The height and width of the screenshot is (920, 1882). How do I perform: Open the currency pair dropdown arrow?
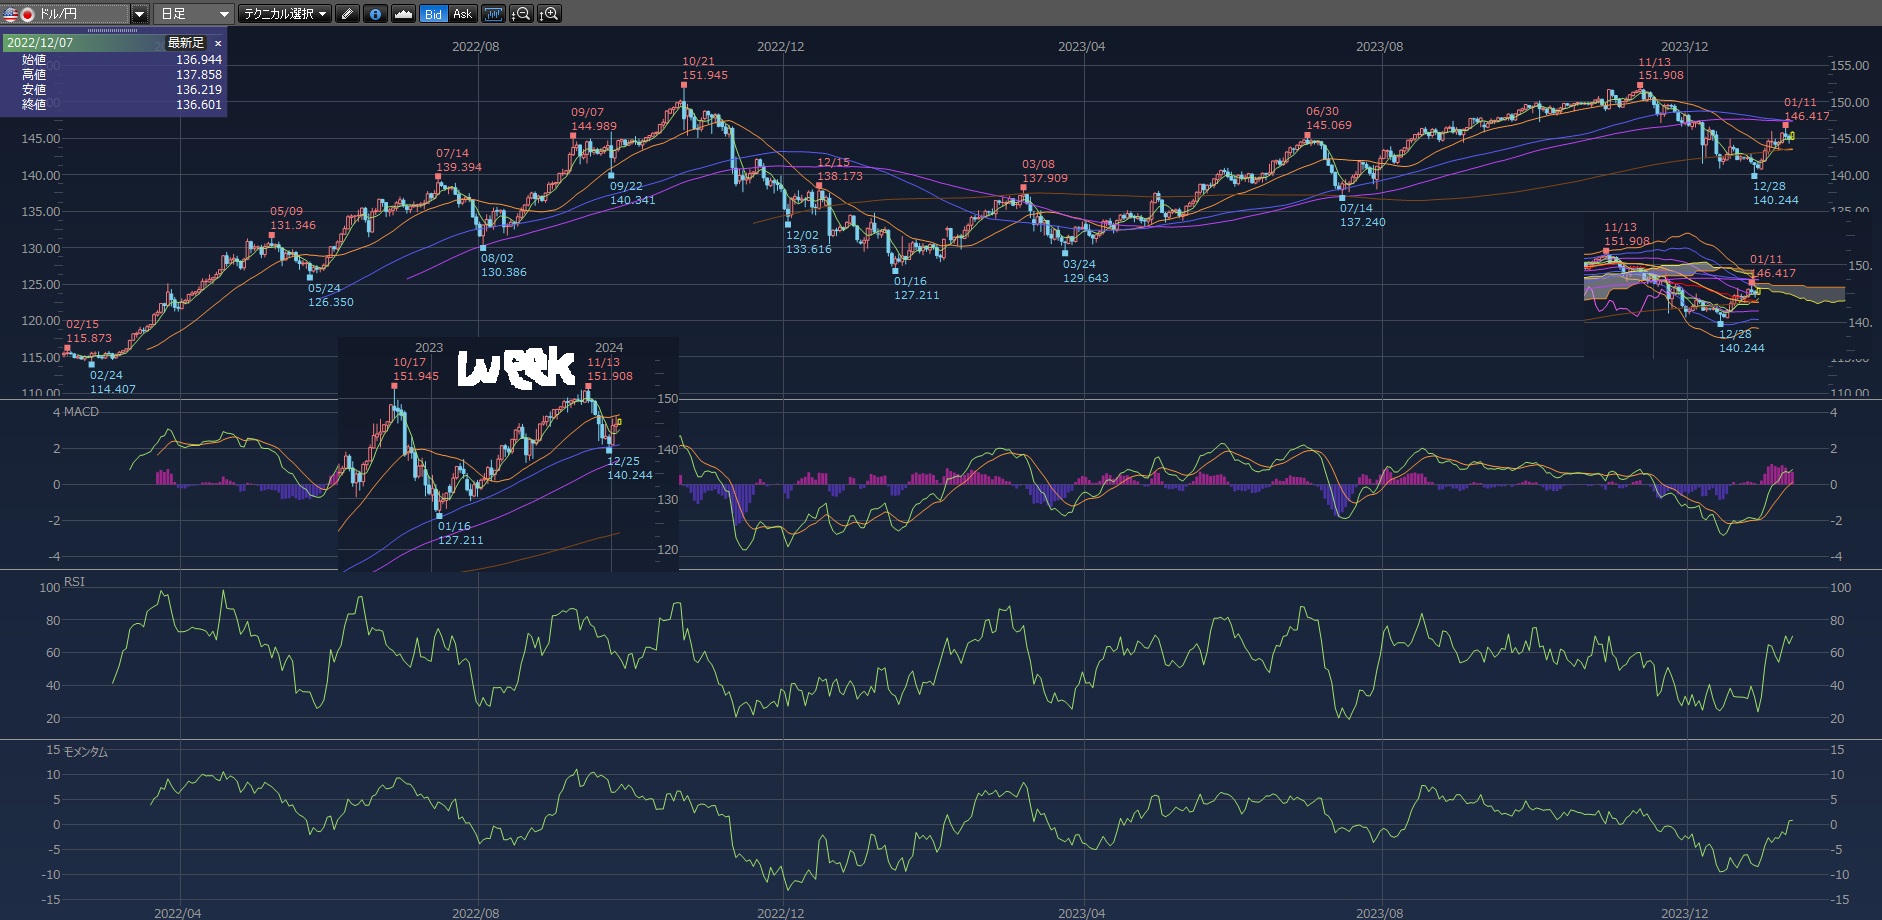(x=140, y=14)
